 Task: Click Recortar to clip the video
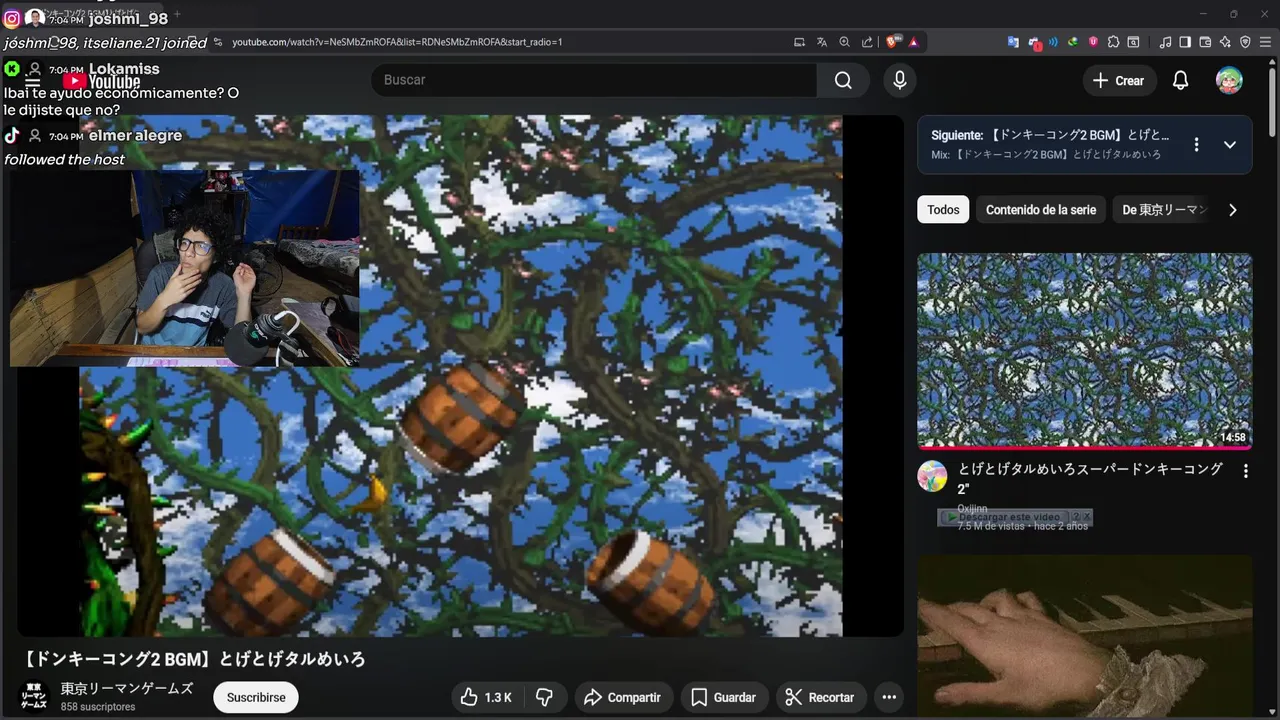pyautogui.click(x=820, y=697)
